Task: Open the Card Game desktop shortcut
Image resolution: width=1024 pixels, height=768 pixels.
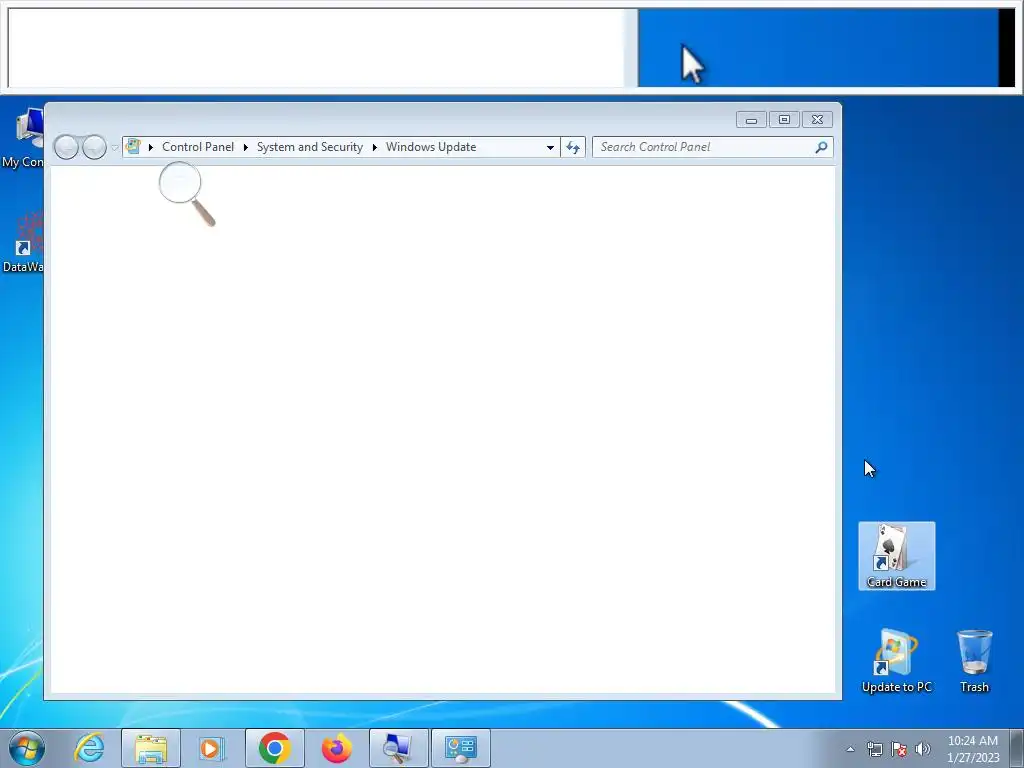Action: [x=897, y=556]
